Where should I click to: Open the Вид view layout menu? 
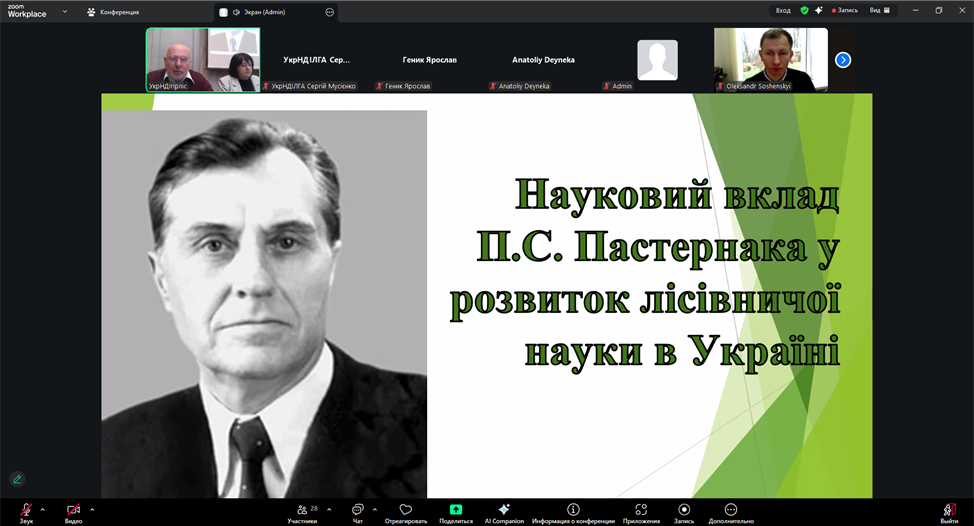[x=879, y=11]
